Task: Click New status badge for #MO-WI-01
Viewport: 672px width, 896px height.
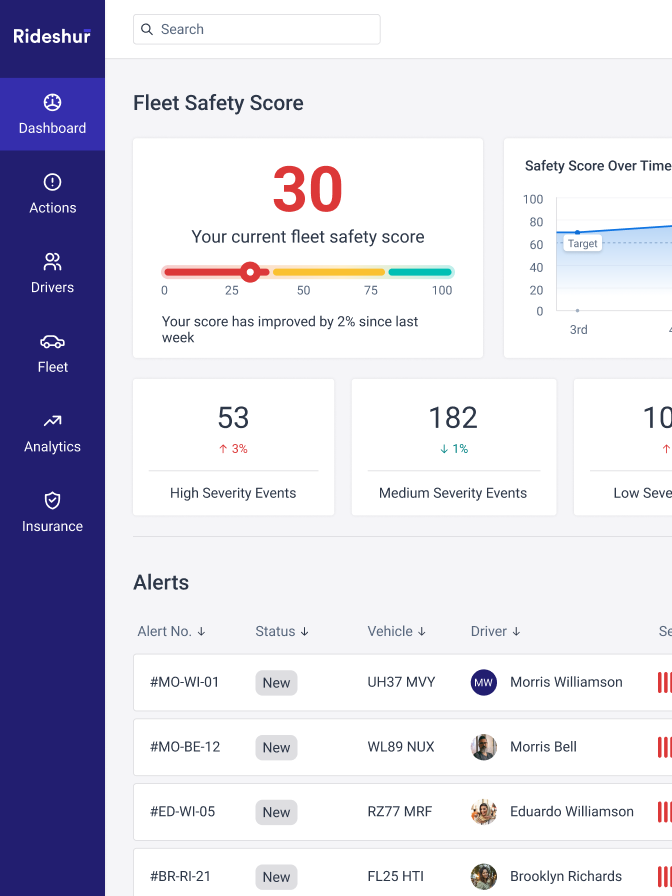Action: pos(276,683)
